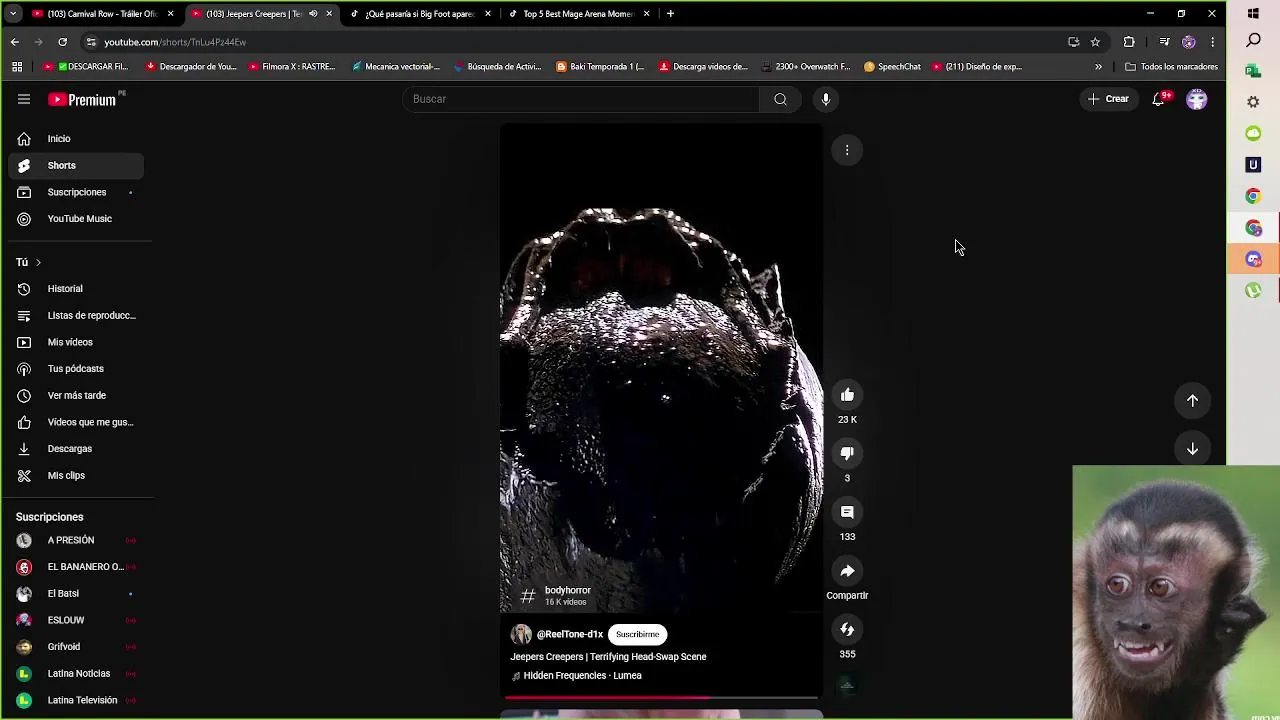Open Latina Televisión subscription channel

tap(76, 700)
